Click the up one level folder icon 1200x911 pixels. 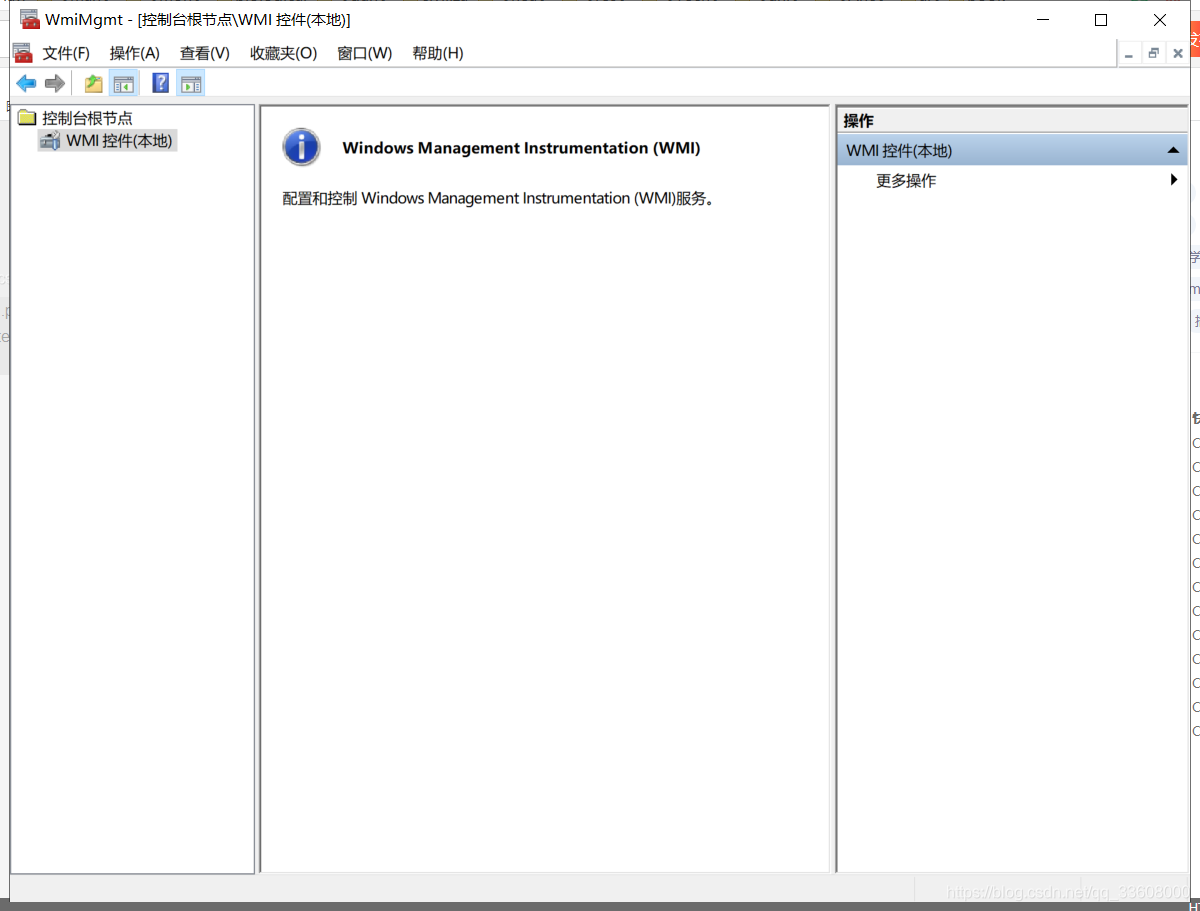tap(94, 84)
